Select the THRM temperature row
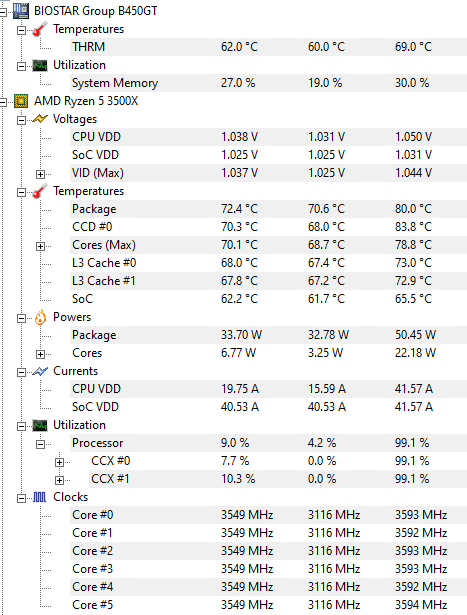Screen dimensions: 467x615 (268, 47)
